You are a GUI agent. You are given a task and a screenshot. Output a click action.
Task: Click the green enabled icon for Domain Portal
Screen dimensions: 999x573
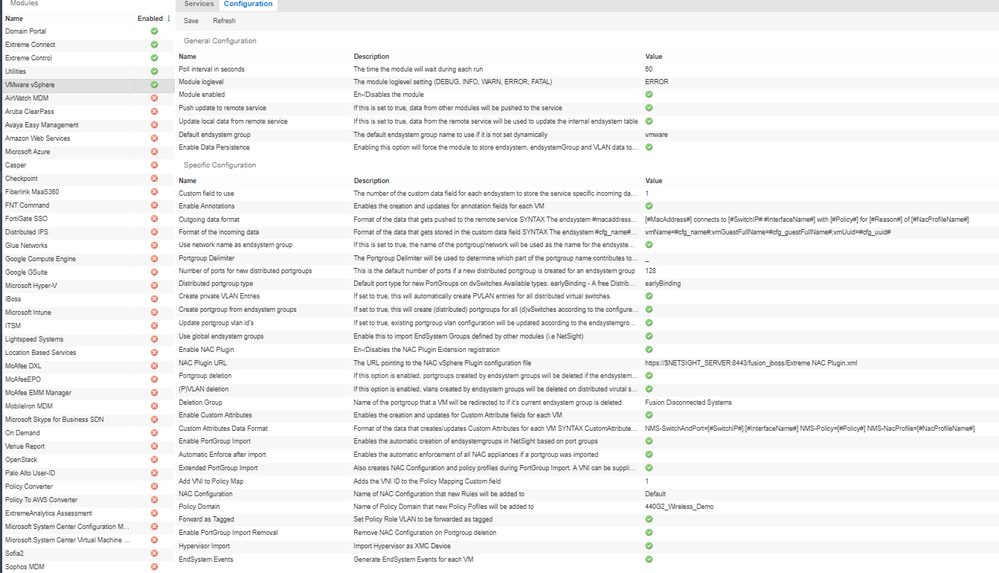pos(154,31)
